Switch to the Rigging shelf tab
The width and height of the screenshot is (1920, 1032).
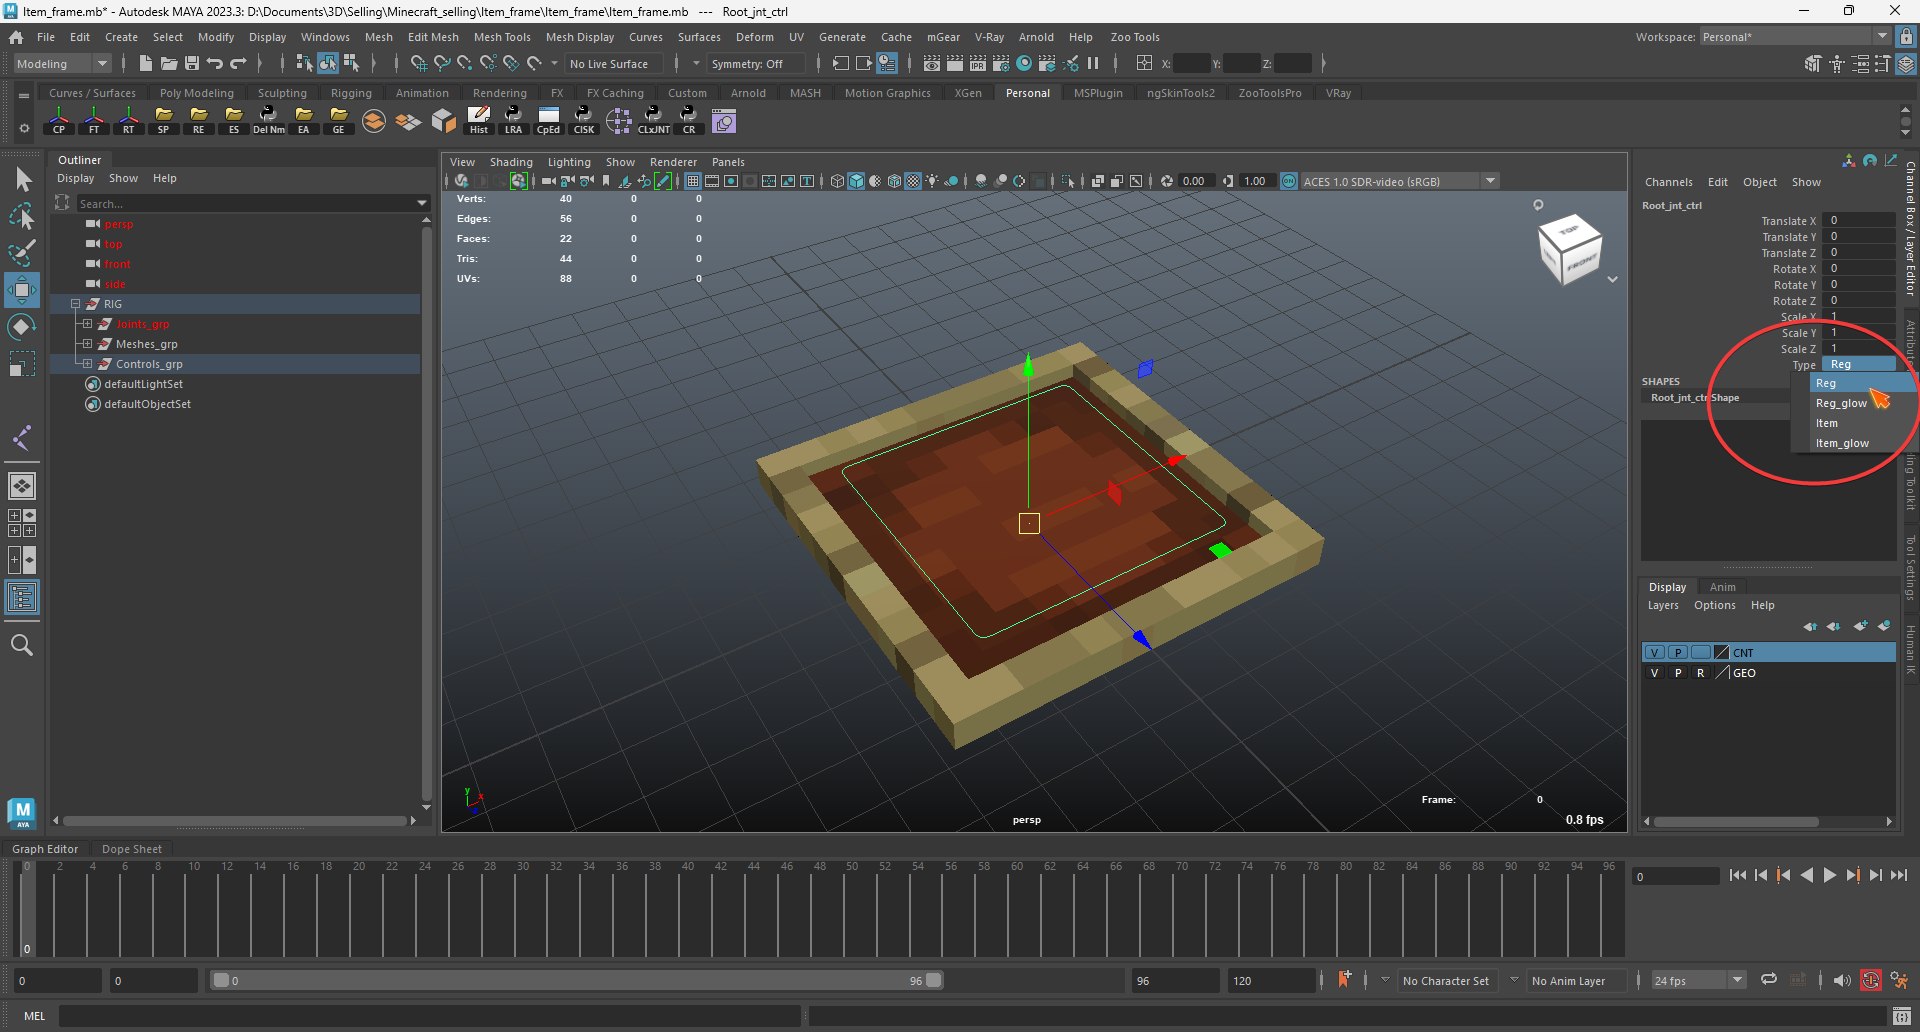pyautogui.click(x=351, y=93)
